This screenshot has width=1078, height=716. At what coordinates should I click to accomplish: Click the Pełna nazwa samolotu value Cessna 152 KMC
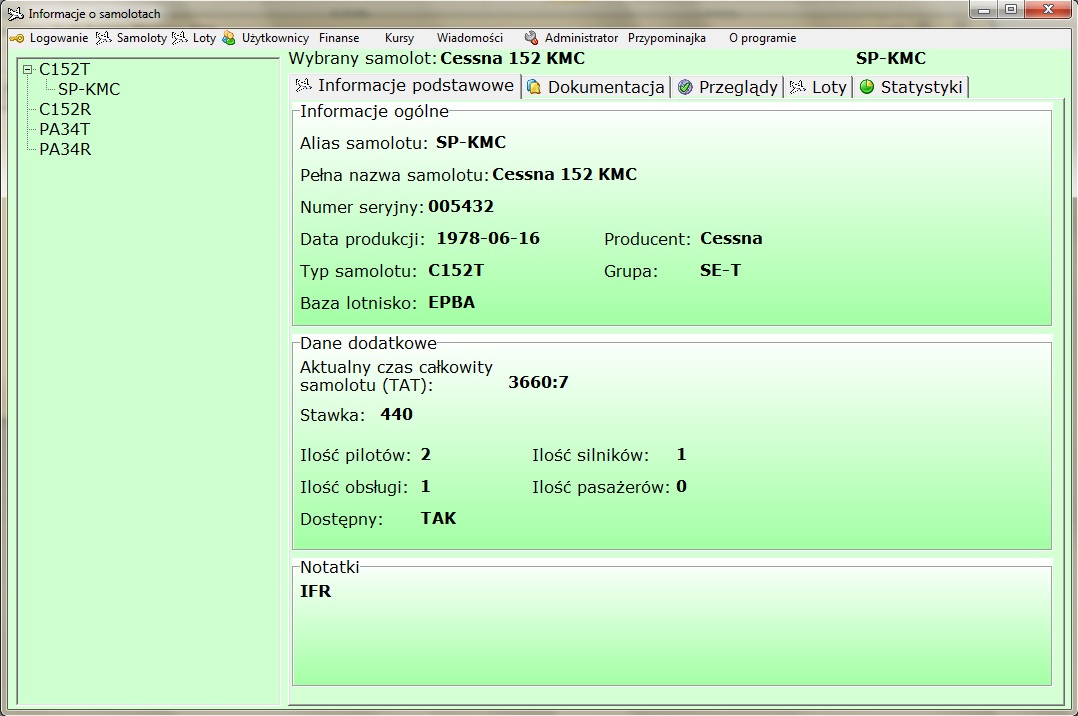pyautogui.click(x=564, y=175)
